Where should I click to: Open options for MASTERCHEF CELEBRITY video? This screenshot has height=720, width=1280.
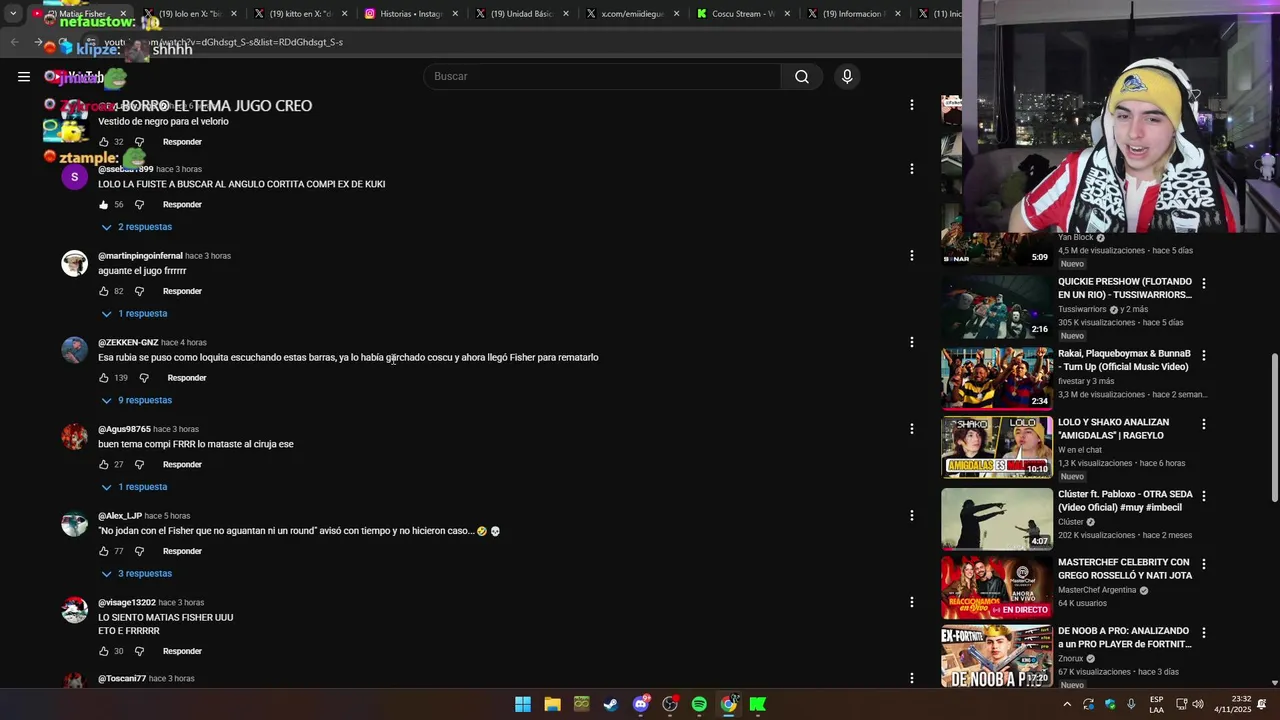click(1203, 565)
